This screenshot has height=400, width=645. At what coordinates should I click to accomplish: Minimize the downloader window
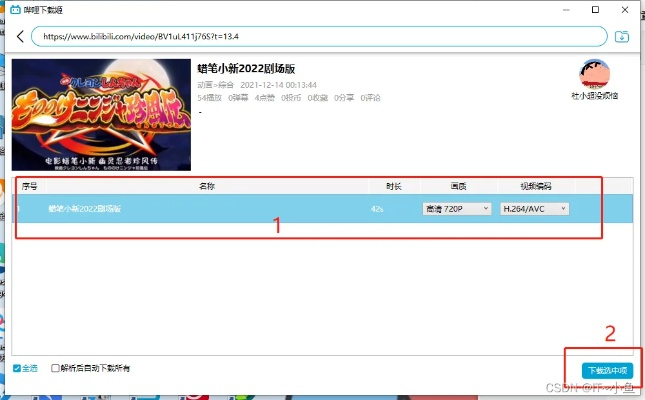click(566, 9)
